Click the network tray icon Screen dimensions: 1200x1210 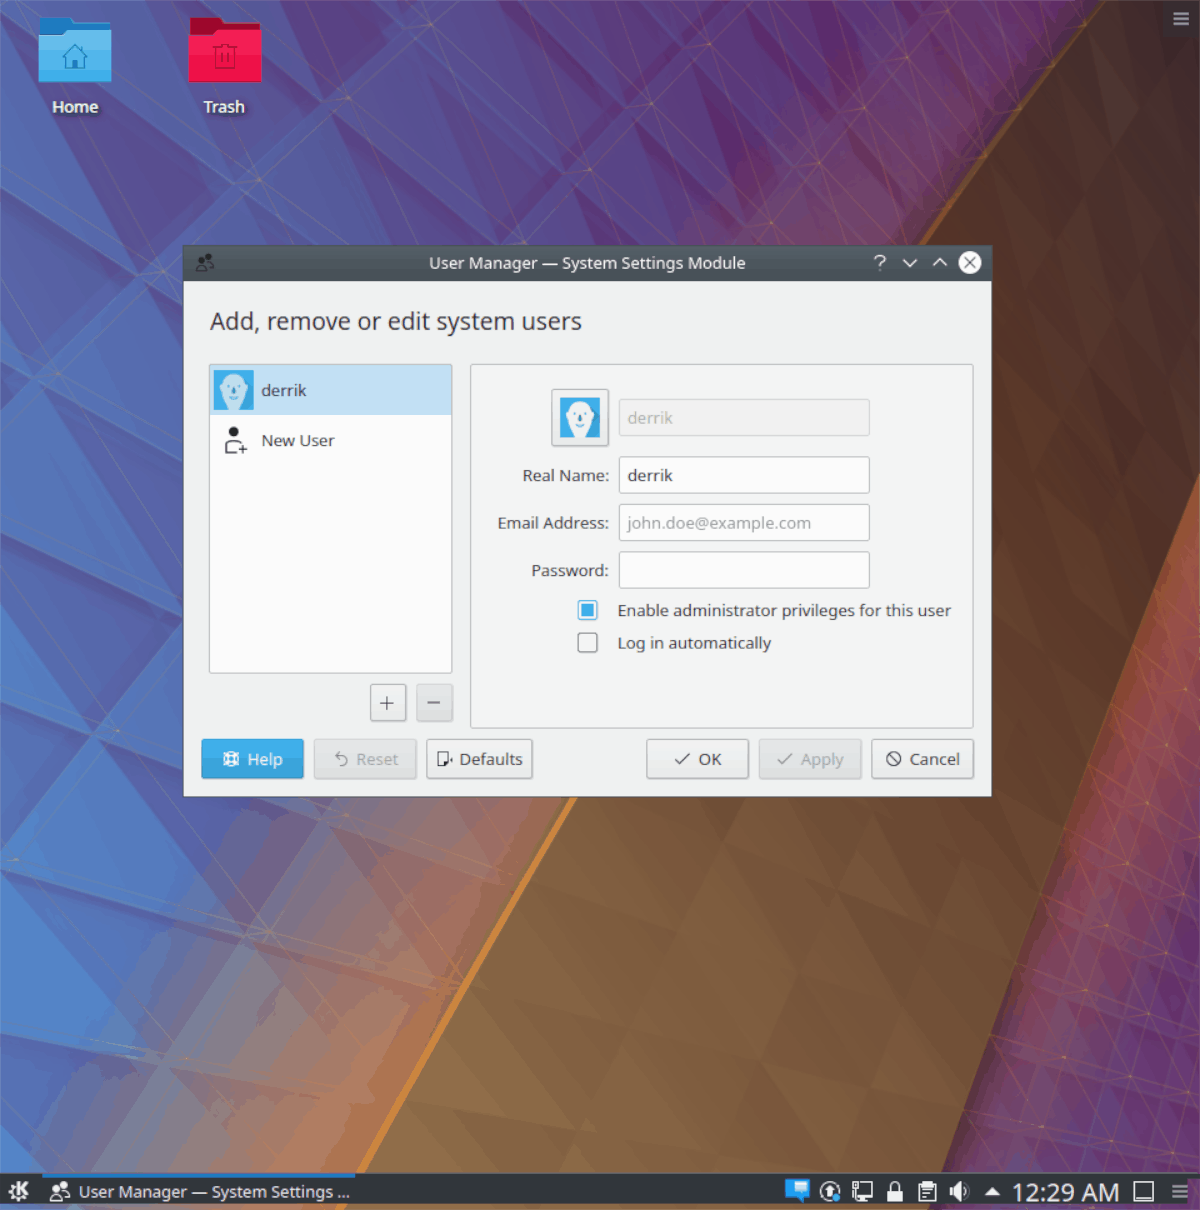coord(862,1191)
